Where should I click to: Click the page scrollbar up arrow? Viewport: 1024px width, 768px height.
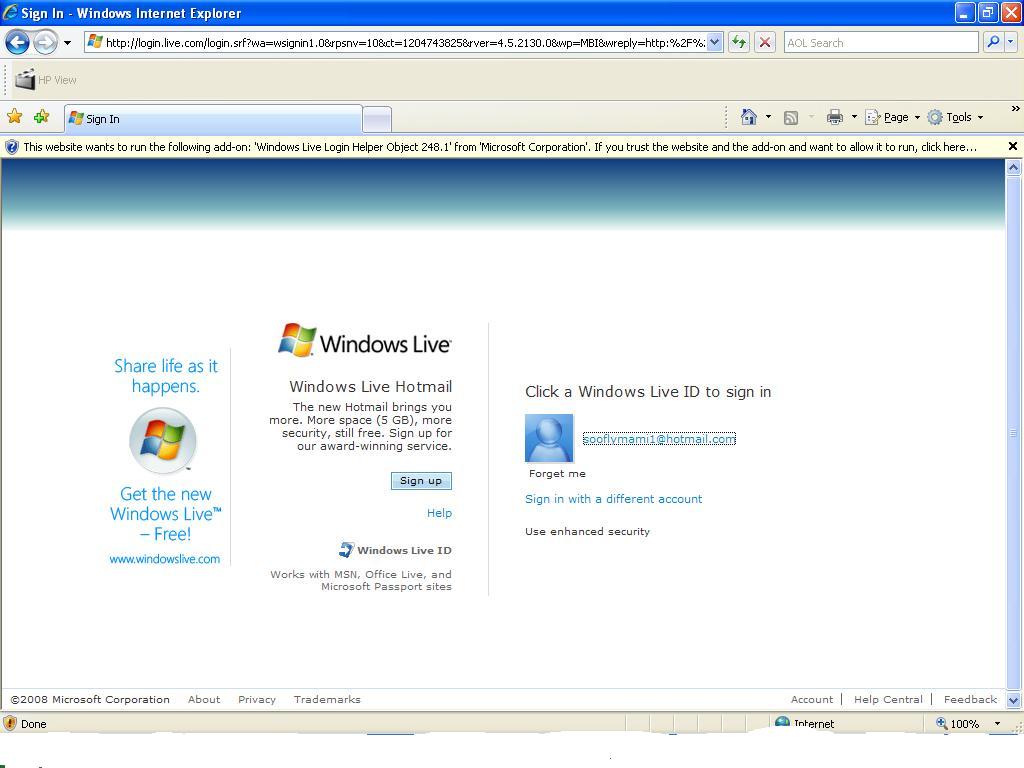pyautogui.click(x=1014, y=167)
